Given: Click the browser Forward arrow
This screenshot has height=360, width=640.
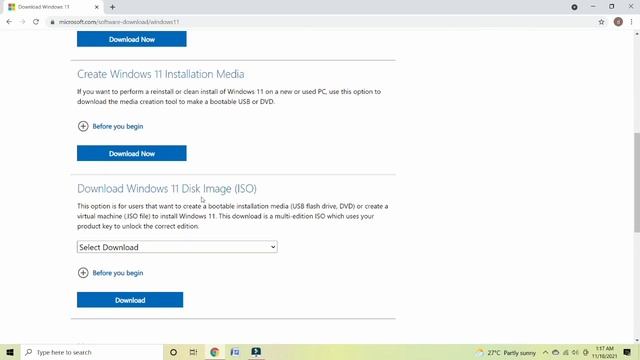Looking at the screenshot, I should [22, 22].
